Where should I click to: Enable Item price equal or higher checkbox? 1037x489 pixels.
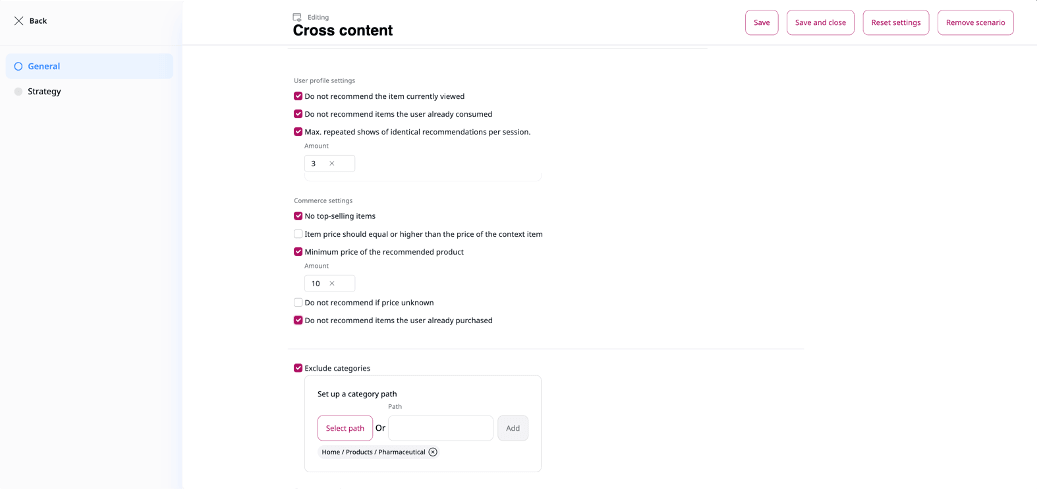pos(298,234)
